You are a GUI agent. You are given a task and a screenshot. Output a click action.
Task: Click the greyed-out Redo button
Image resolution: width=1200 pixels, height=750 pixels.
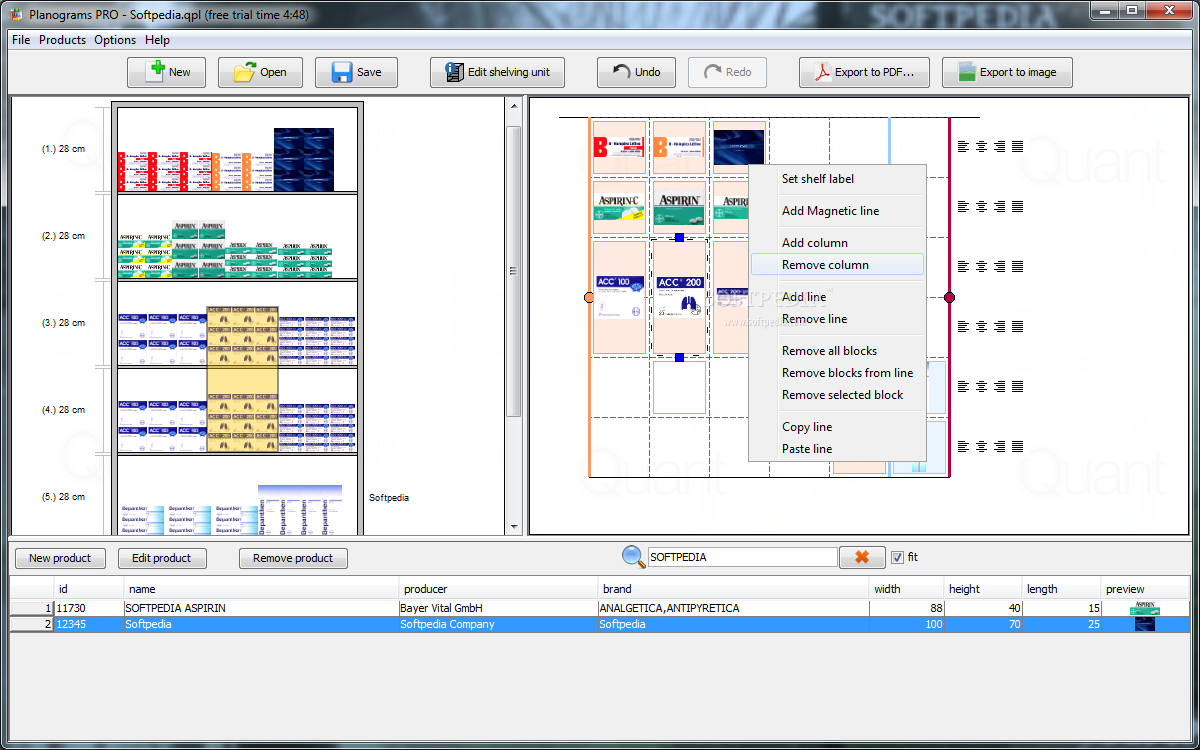pos(727,72)
